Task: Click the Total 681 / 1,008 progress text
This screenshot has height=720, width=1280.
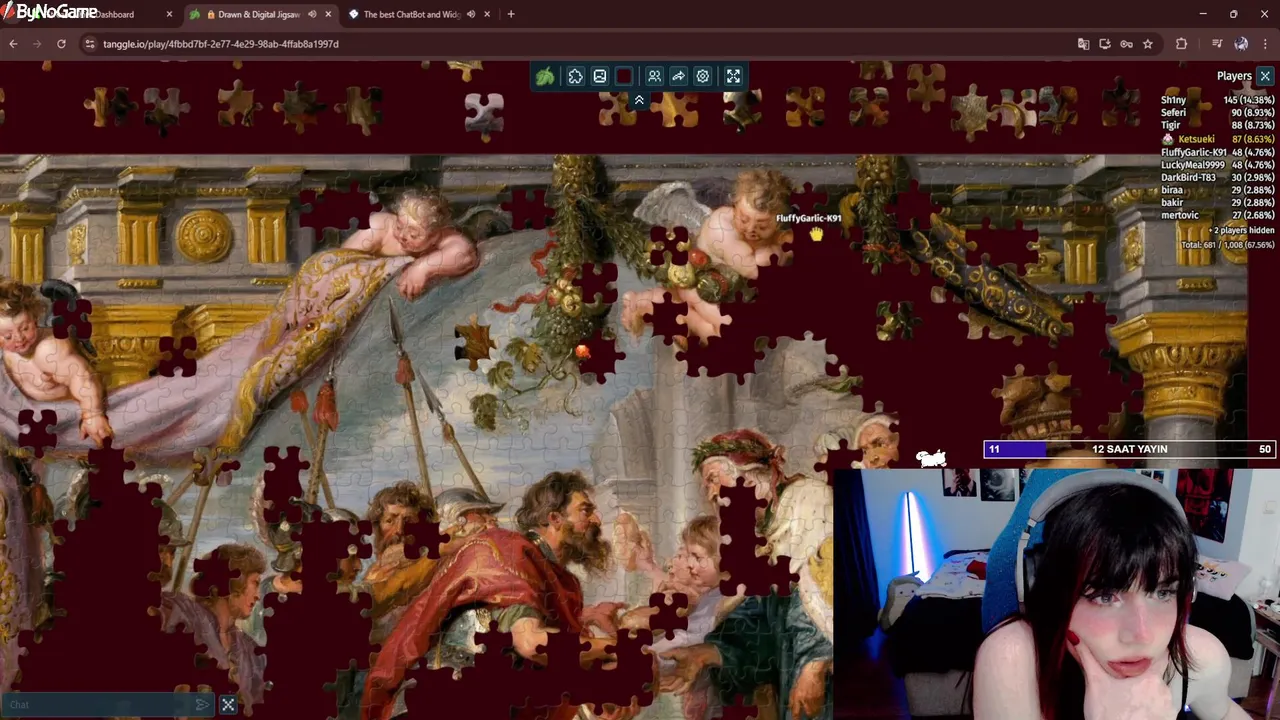Action: [x=1228, y=245]
